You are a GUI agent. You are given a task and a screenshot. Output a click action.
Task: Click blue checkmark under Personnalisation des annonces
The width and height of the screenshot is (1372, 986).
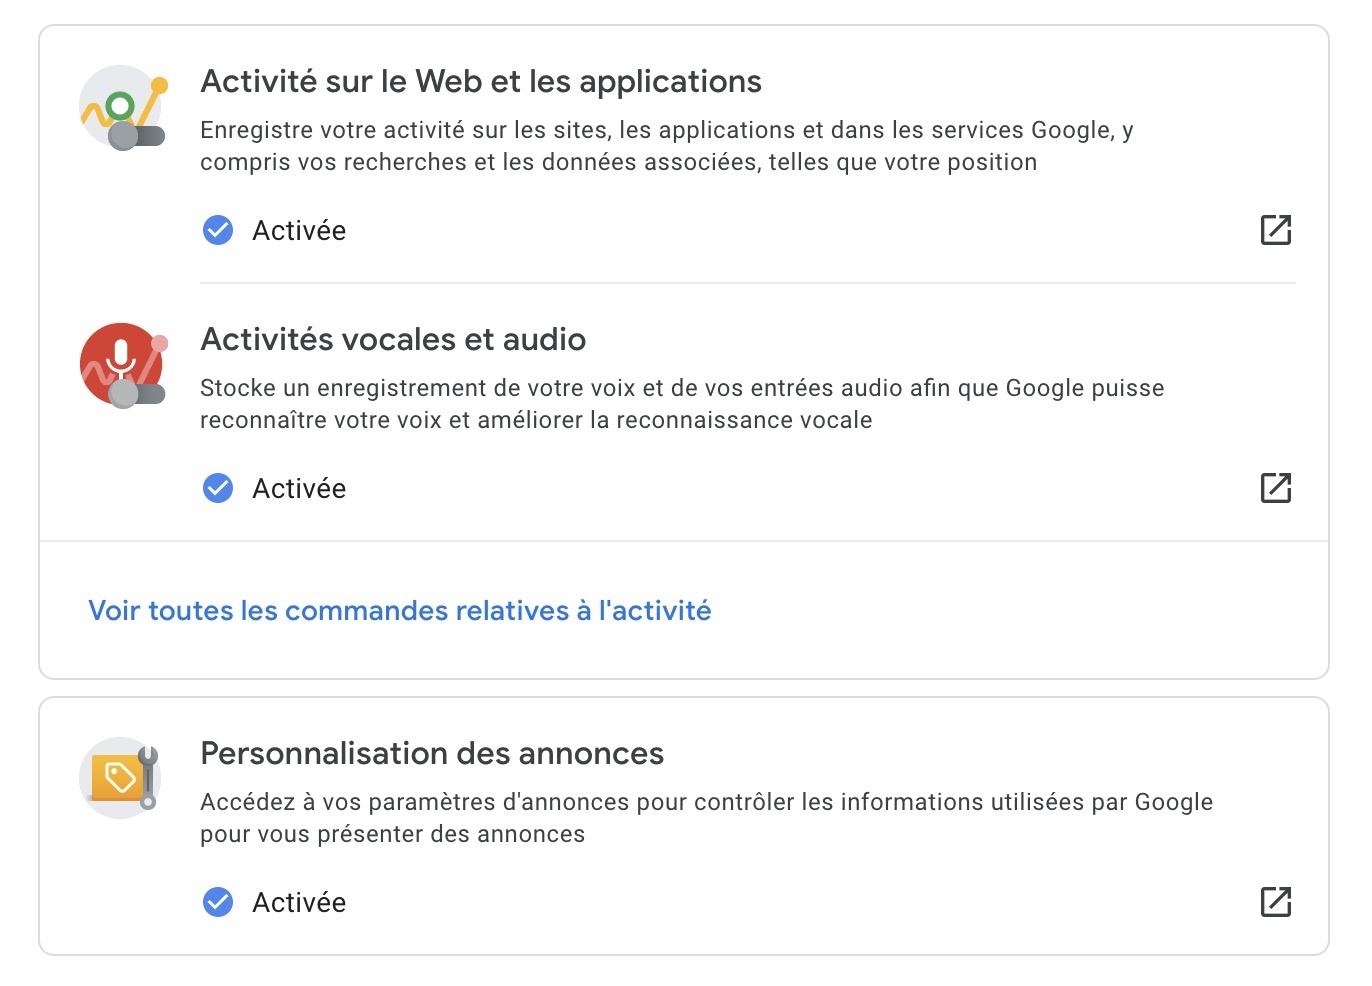click(218, 902)
